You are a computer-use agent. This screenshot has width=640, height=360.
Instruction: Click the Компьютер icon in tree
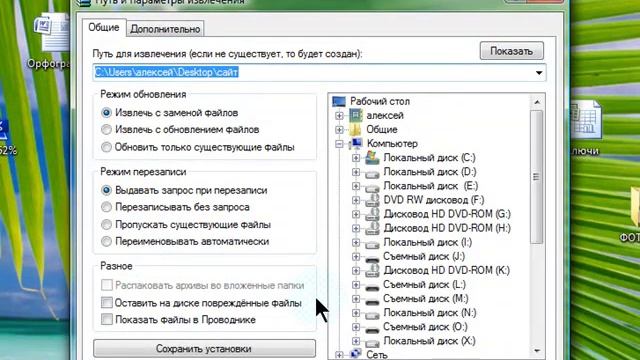point(356,143)
